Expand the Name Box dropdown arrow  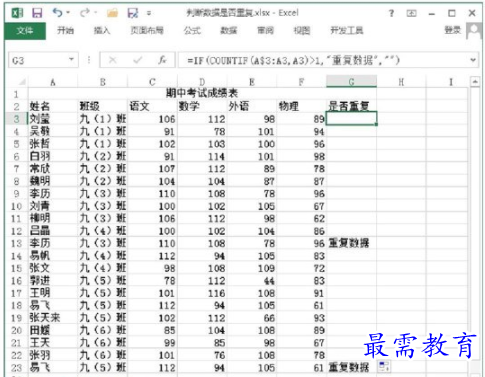[71, 60]
